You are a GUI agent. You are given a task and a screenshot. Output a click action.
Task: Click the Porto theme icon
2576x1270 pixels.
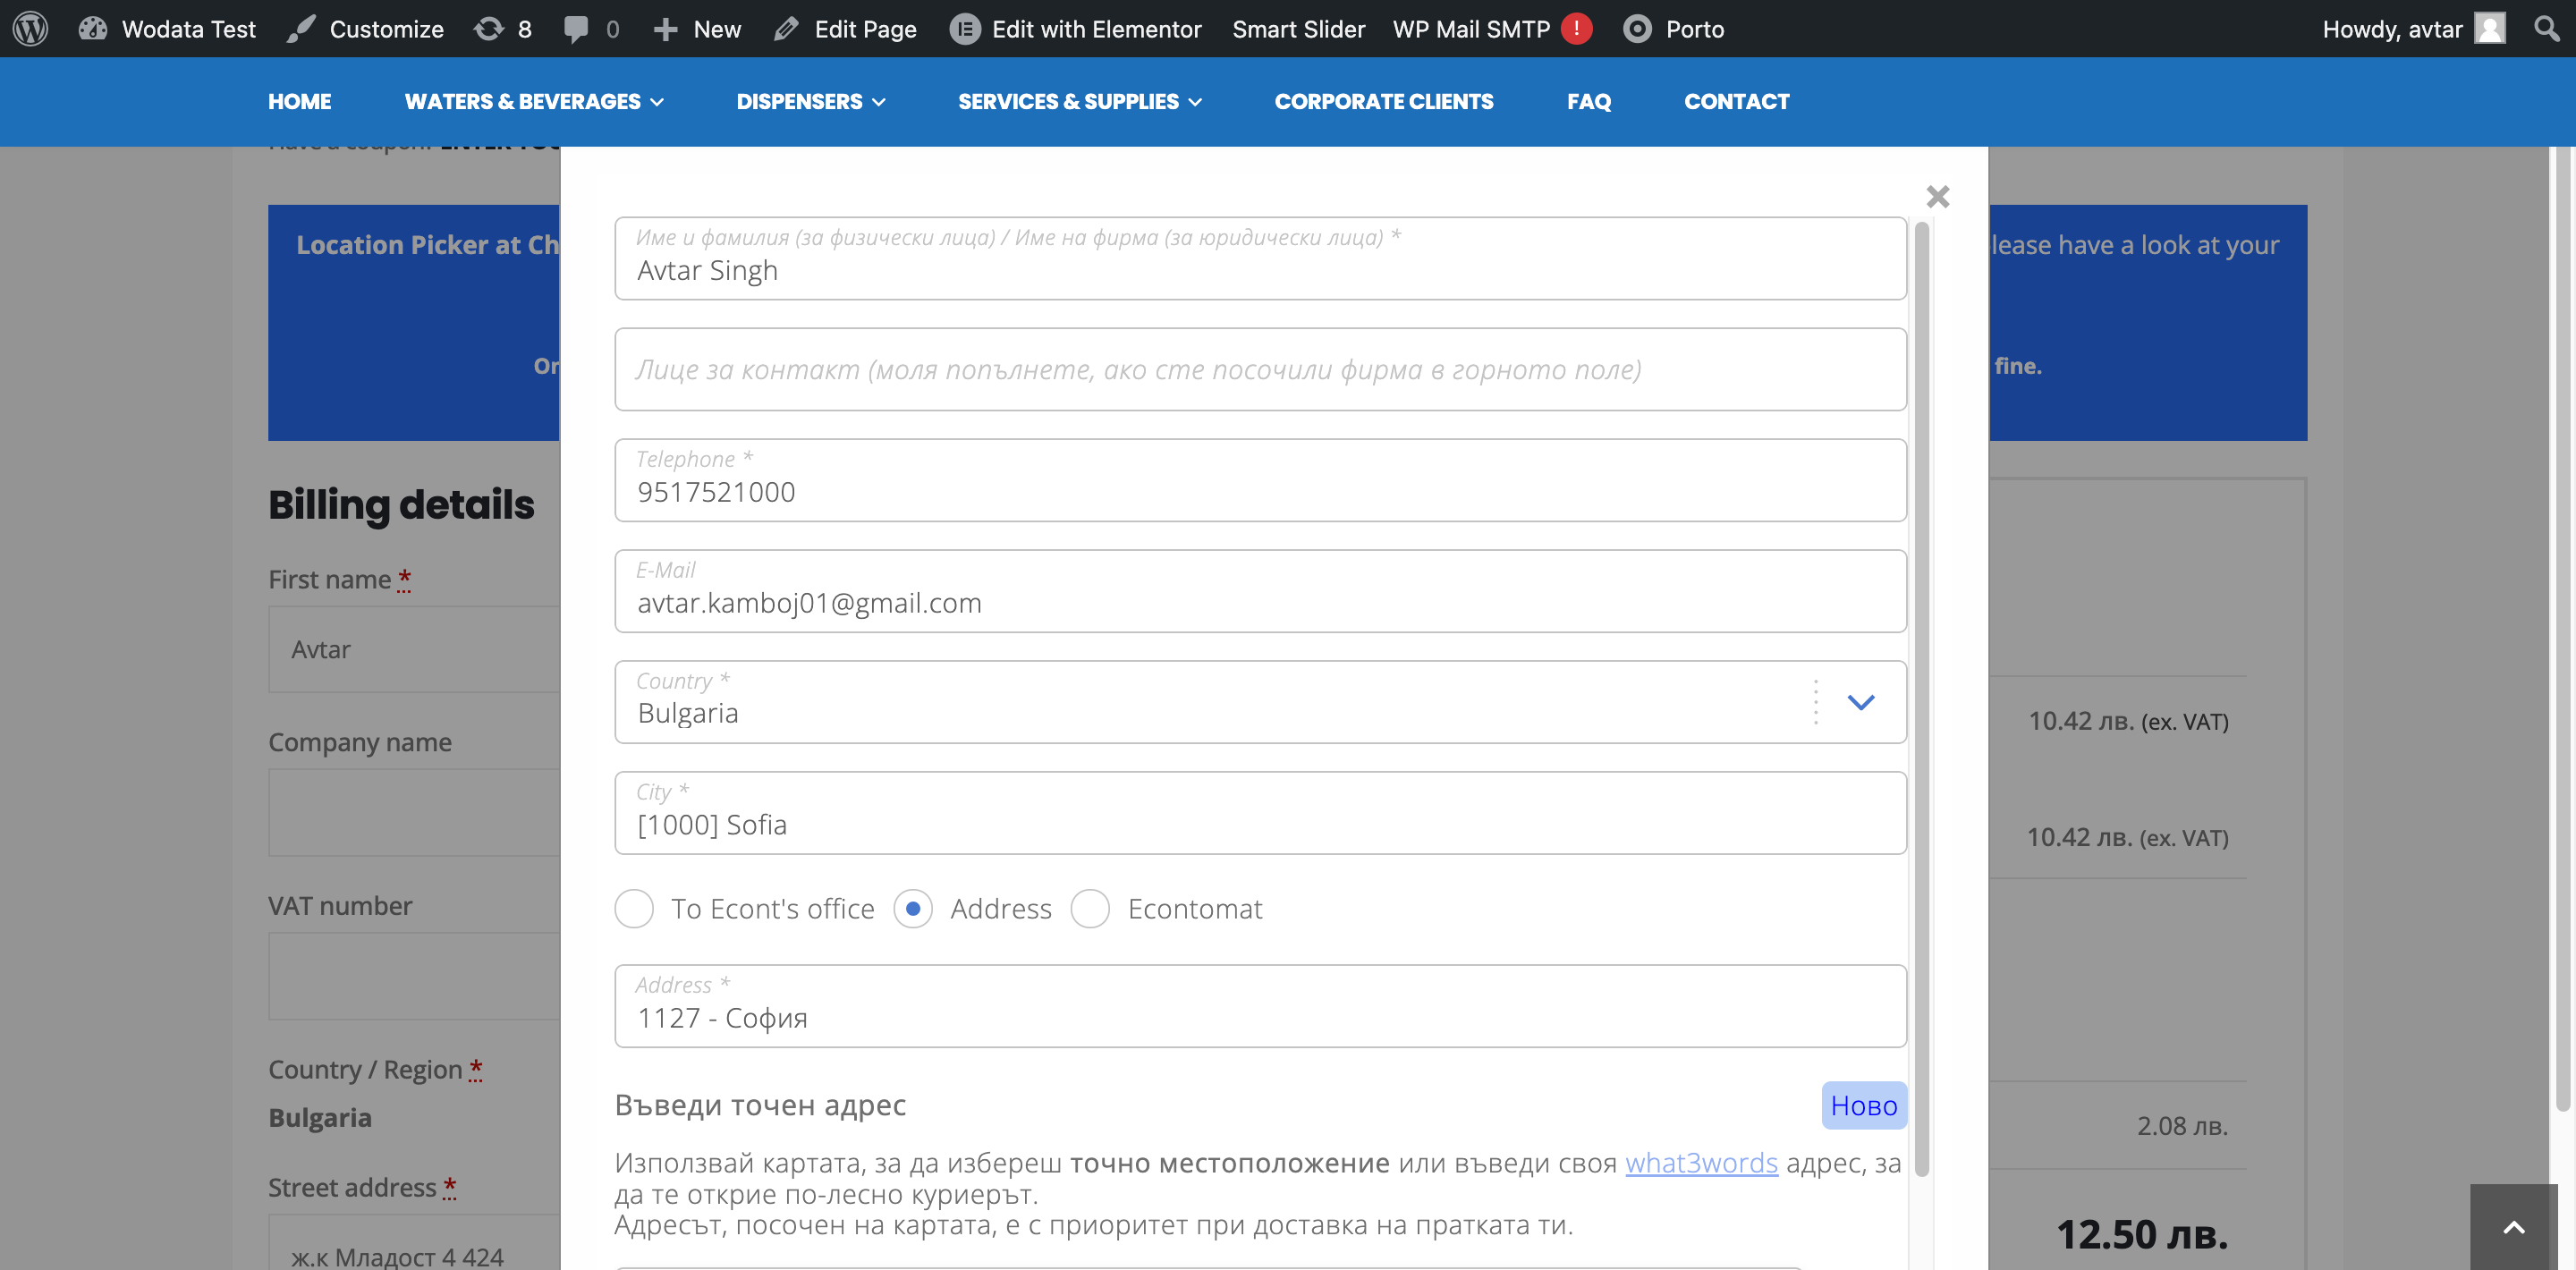click(1637, 29)
